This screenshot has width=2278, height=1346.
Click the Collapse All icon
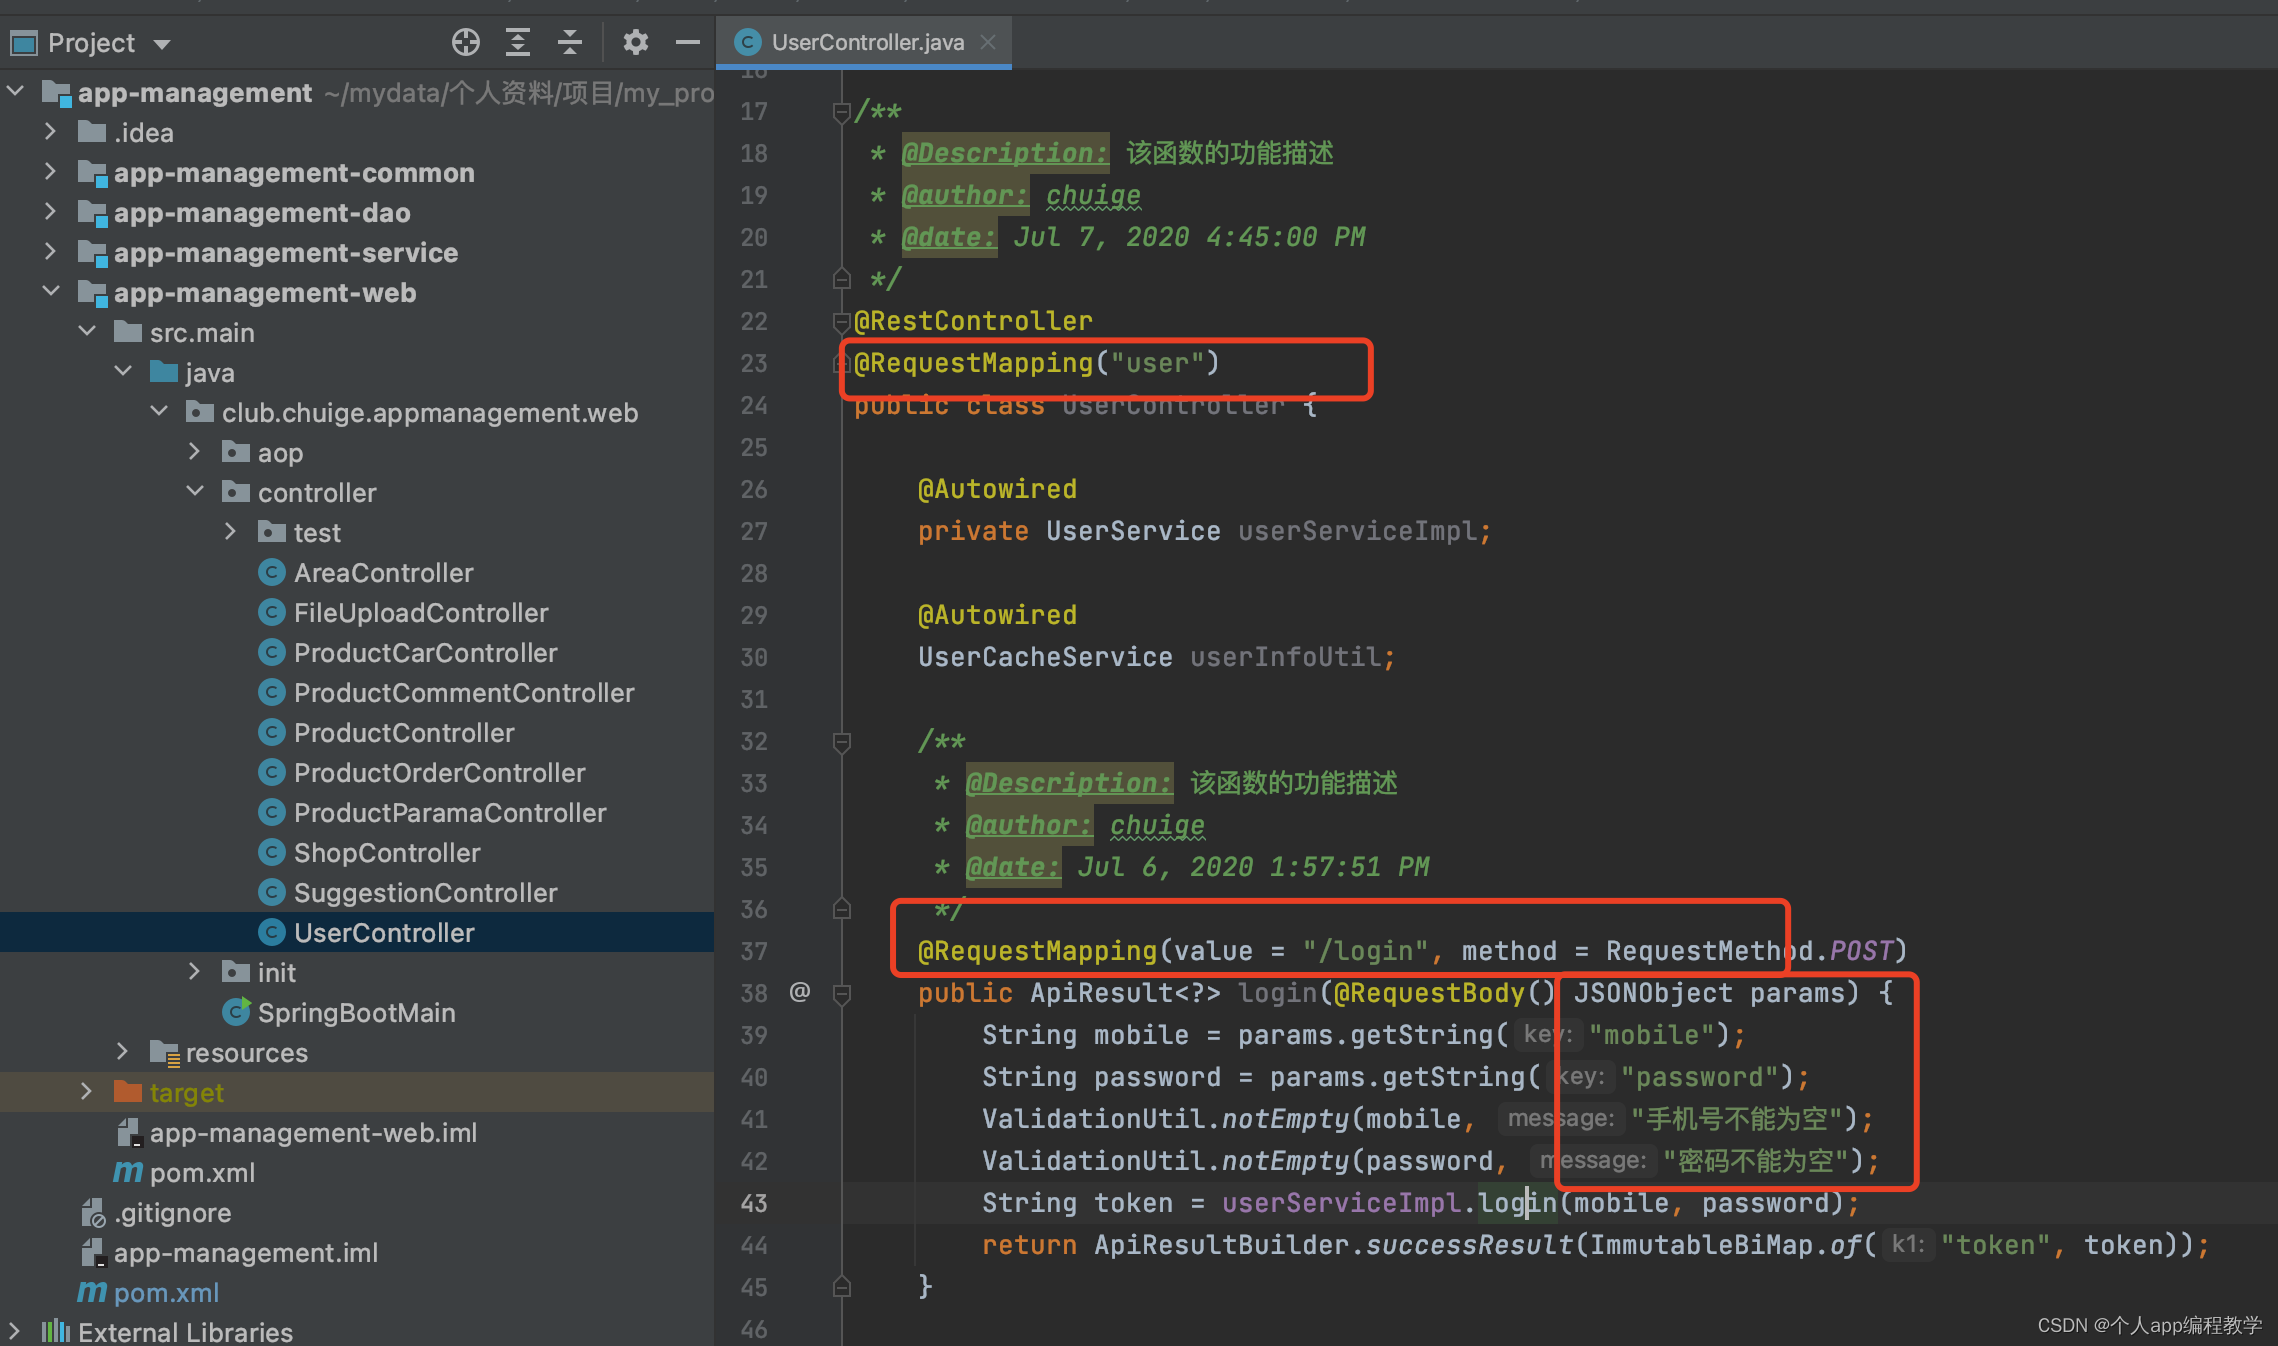coord(569,42)
